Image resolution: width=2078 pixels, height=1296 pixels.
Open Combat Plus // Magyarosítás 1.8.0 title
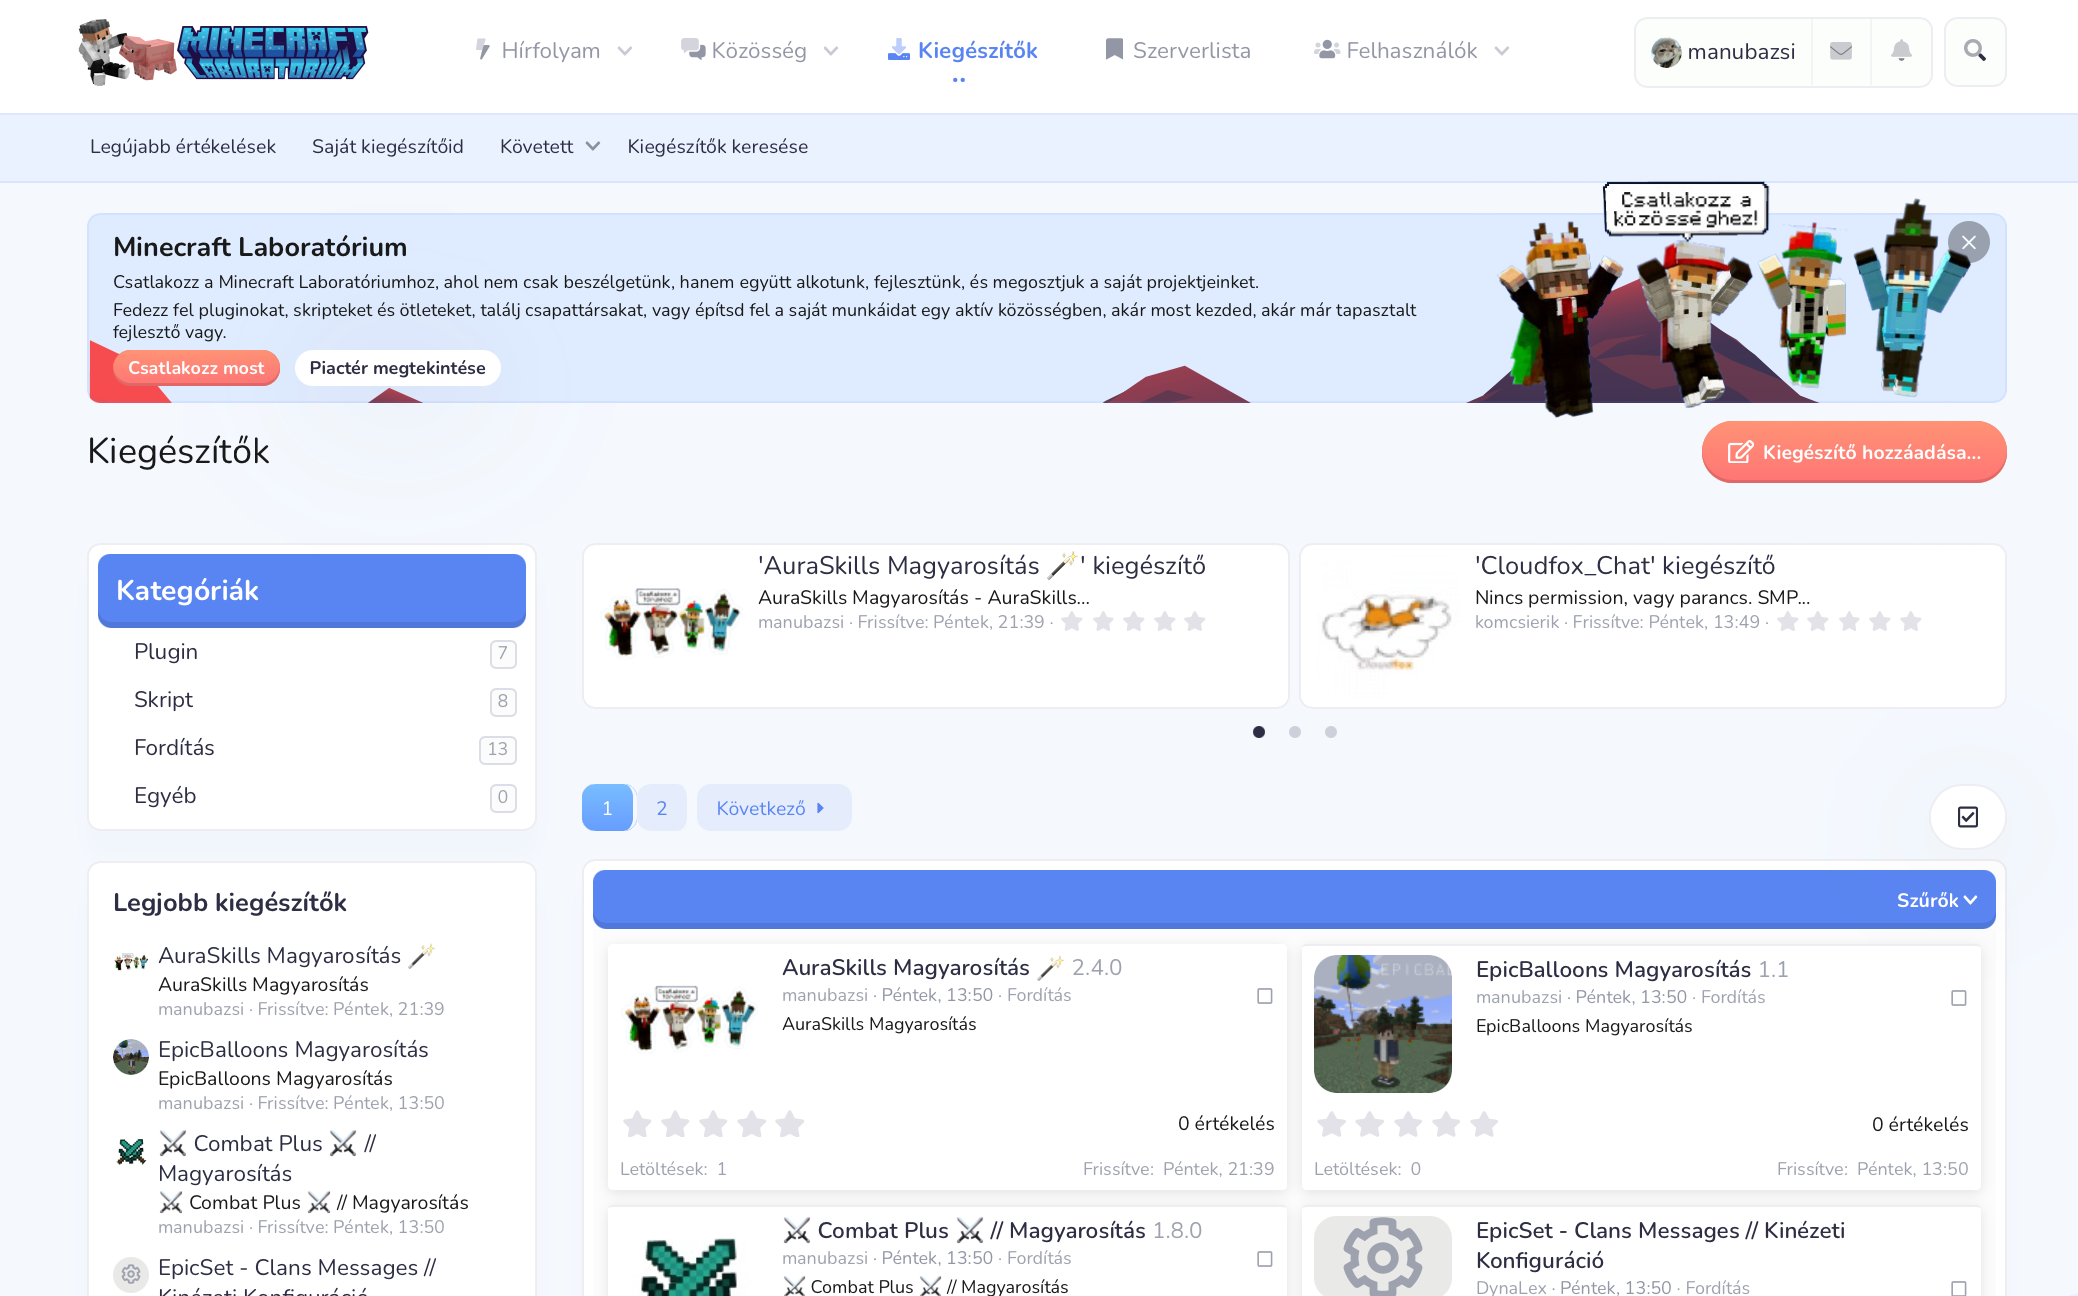(x=992, y=1230)
